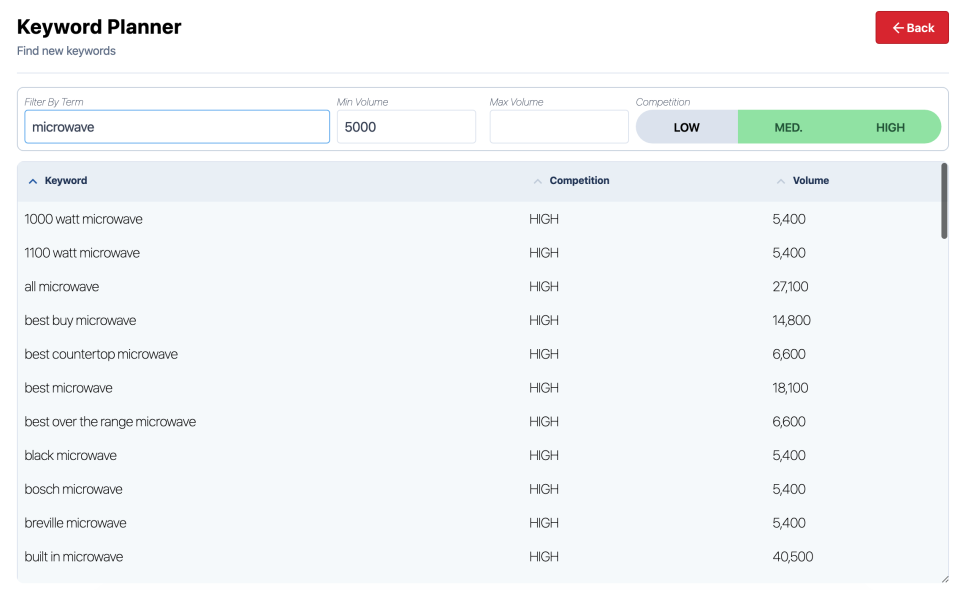The width and height of the screenshot is (960, 590).
Task: Sort by Volume column chevron
Action: pos(781,181)
